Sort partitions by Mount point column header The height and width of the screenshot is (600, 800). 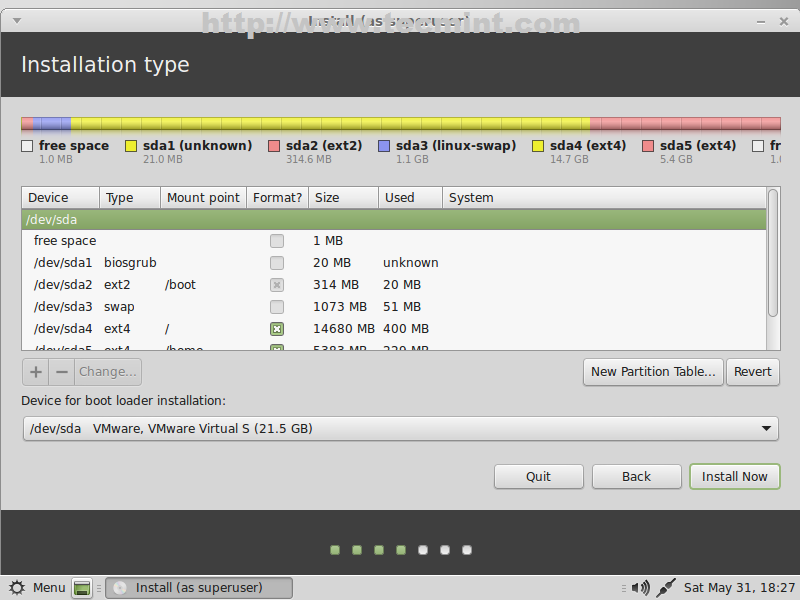point(203,198)
